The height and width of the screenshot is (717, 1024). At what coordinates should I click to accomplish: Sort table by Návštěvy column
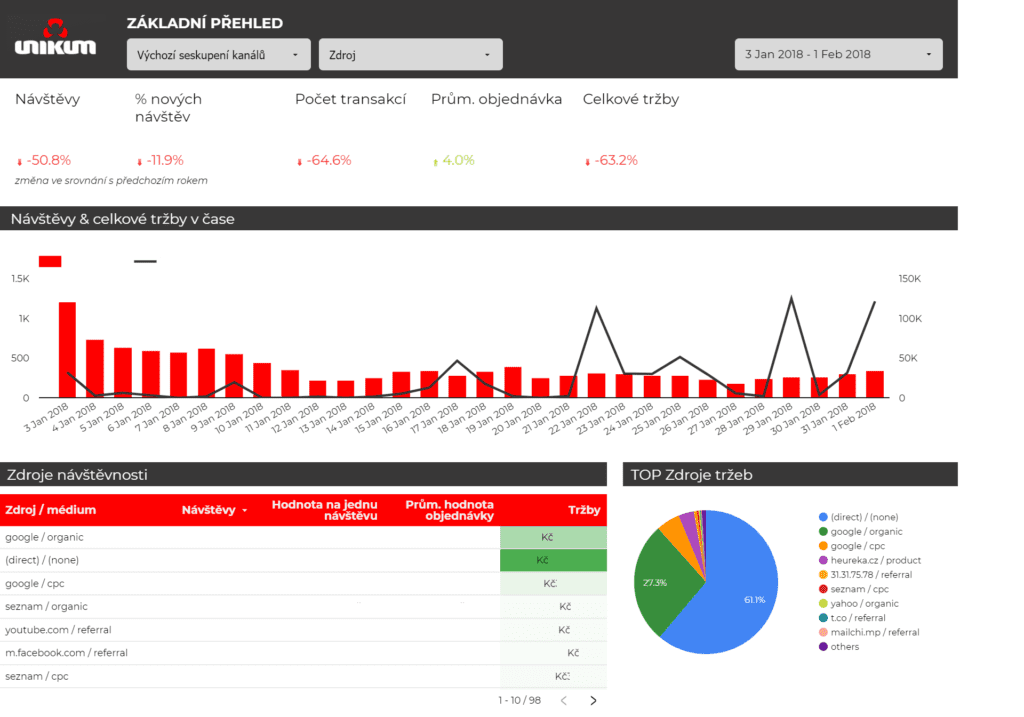(213, 510)
